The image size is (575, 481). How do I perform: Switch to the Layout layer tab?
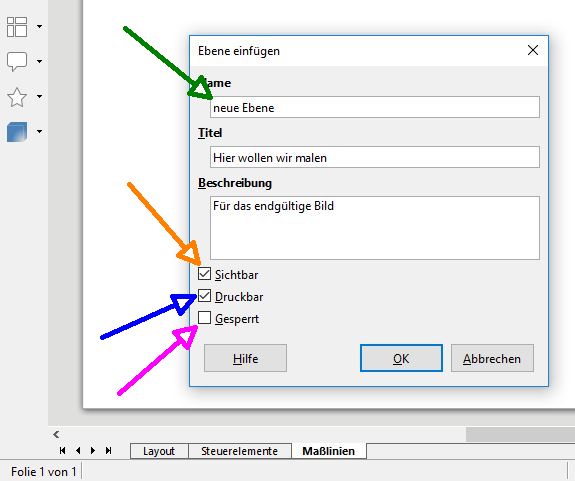[x=159, y=451]
